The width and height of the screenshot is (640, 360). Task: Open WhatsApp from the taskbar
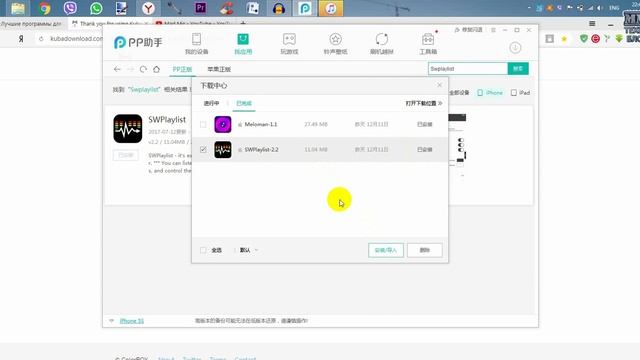[x=96, y=8]
